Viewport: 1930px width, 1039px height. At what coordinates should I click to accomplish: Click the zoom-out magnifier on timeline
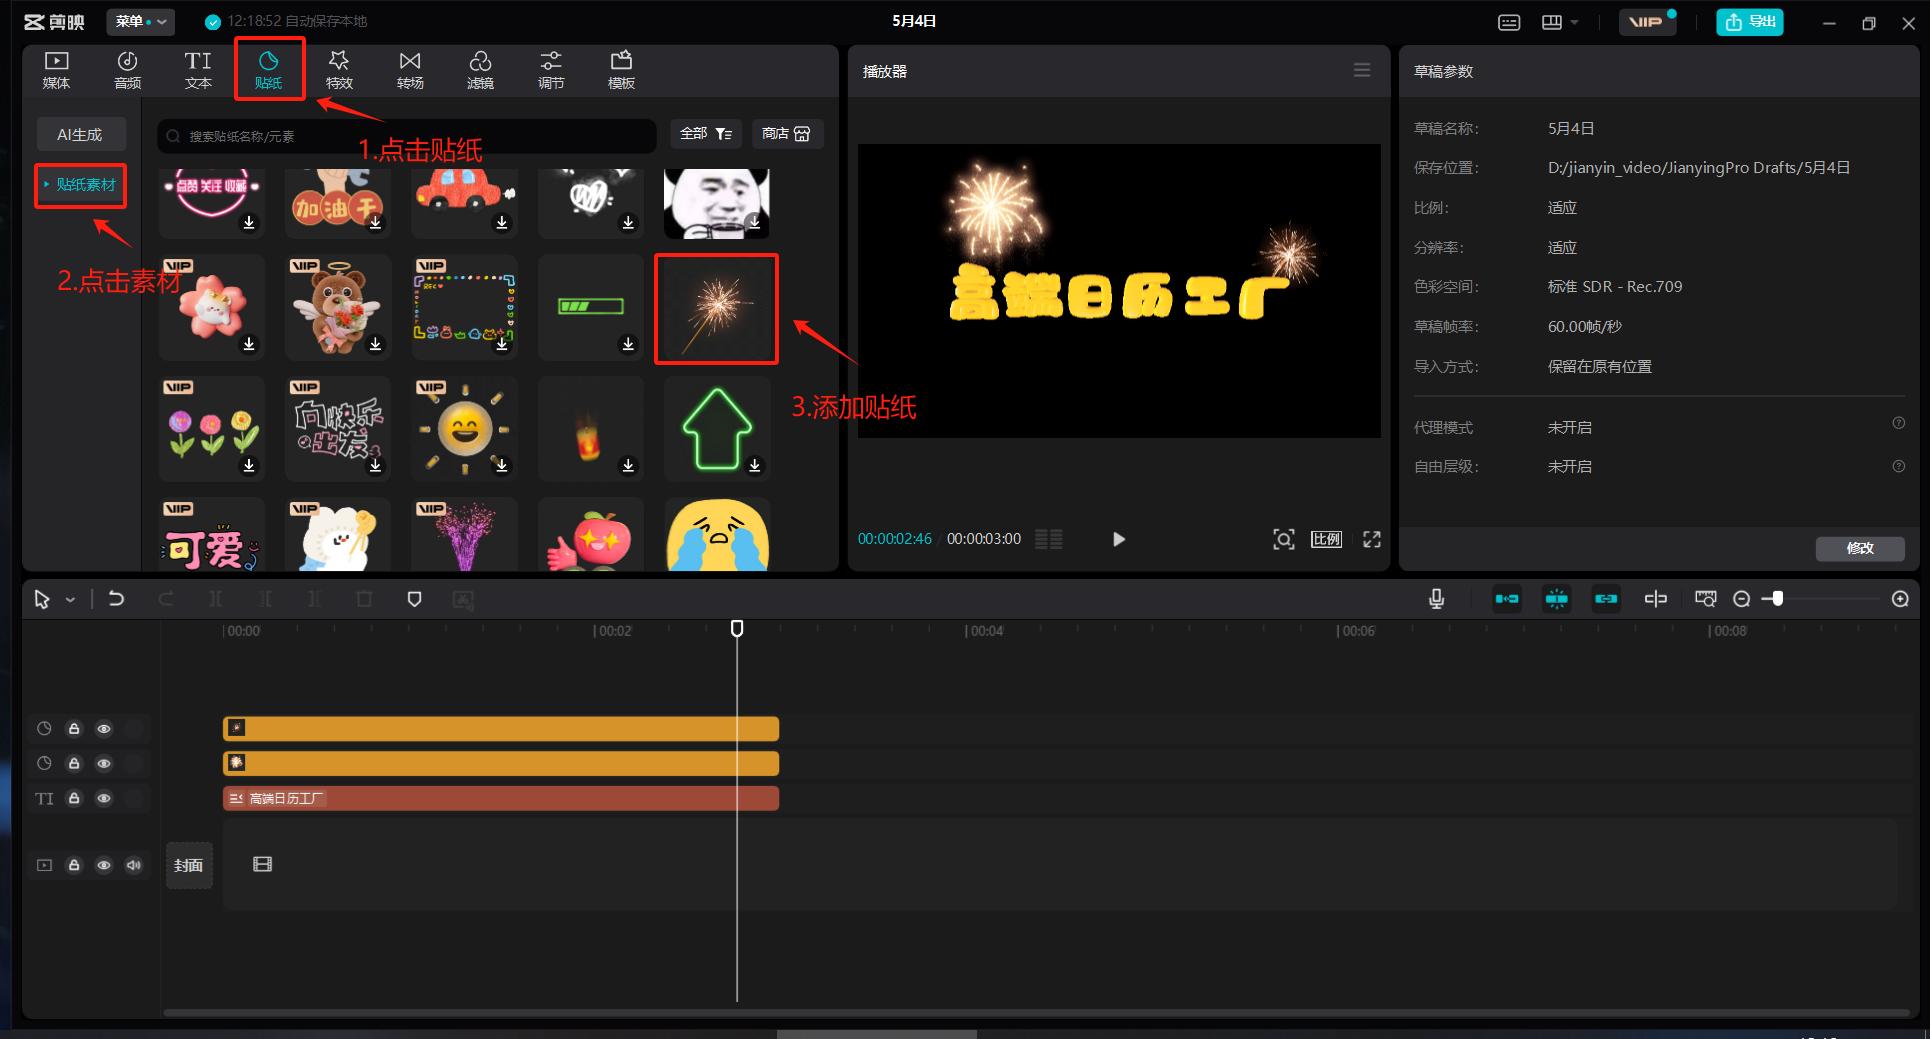(x=1741, y=599)
